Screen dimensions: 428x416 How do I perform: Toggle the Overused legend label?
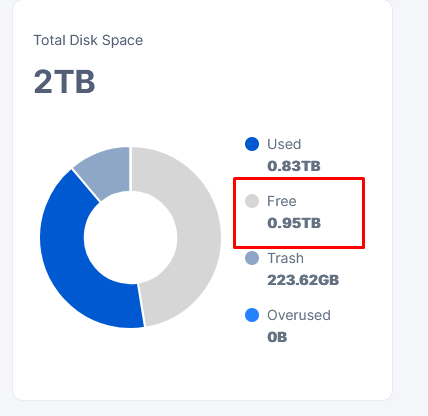pyautogui.click(x=299, y=315)
